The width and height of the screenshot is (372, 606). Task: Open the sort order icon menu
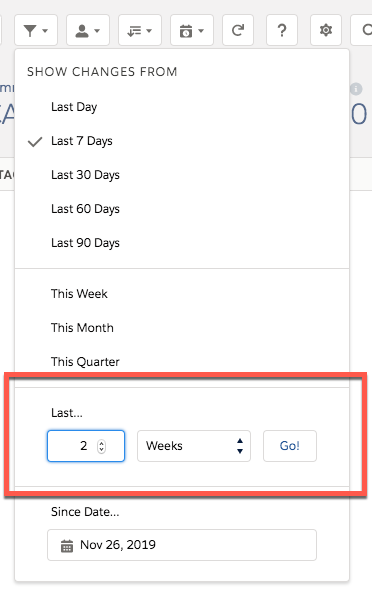click(140, 30)
